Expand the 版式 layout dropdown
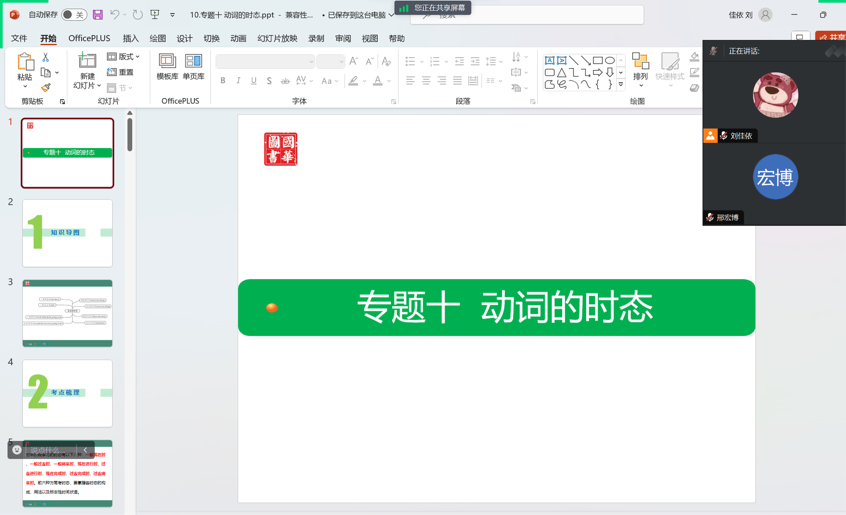This screenshot has width=846, height=515. click(x=124, y=57)
